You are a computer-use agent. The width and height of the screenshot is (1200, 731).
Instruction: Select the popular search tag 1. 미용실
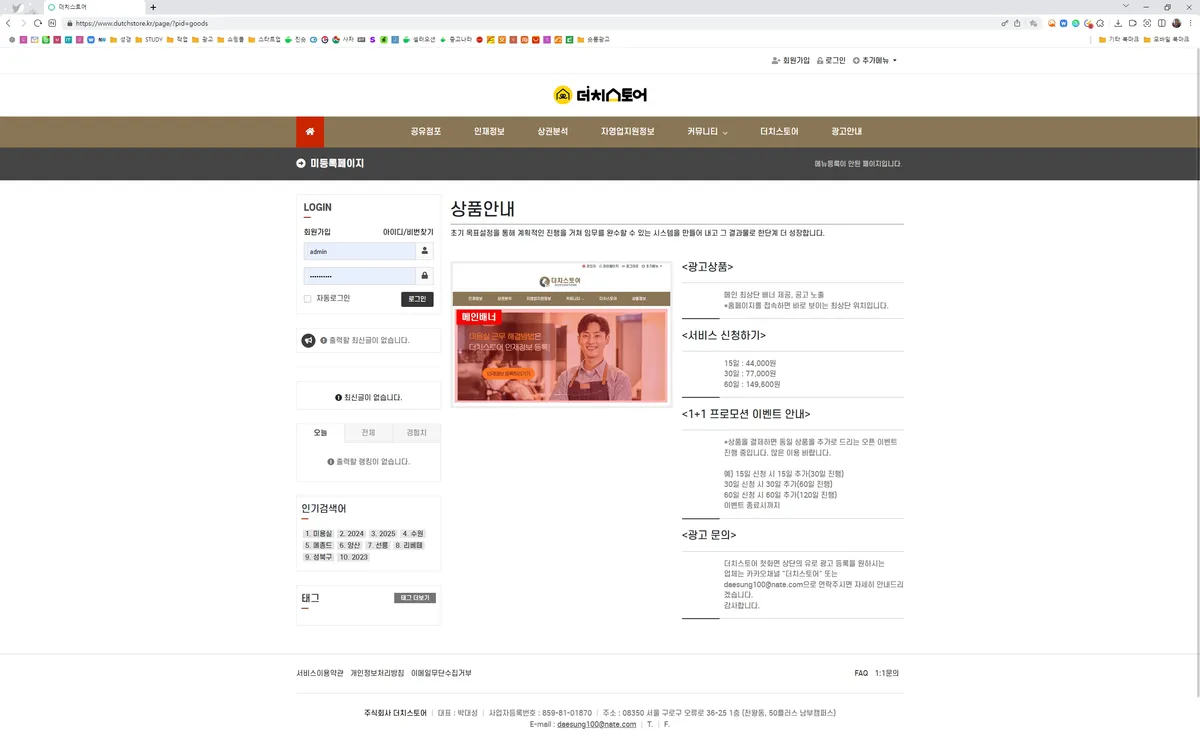tap(318, 534)
